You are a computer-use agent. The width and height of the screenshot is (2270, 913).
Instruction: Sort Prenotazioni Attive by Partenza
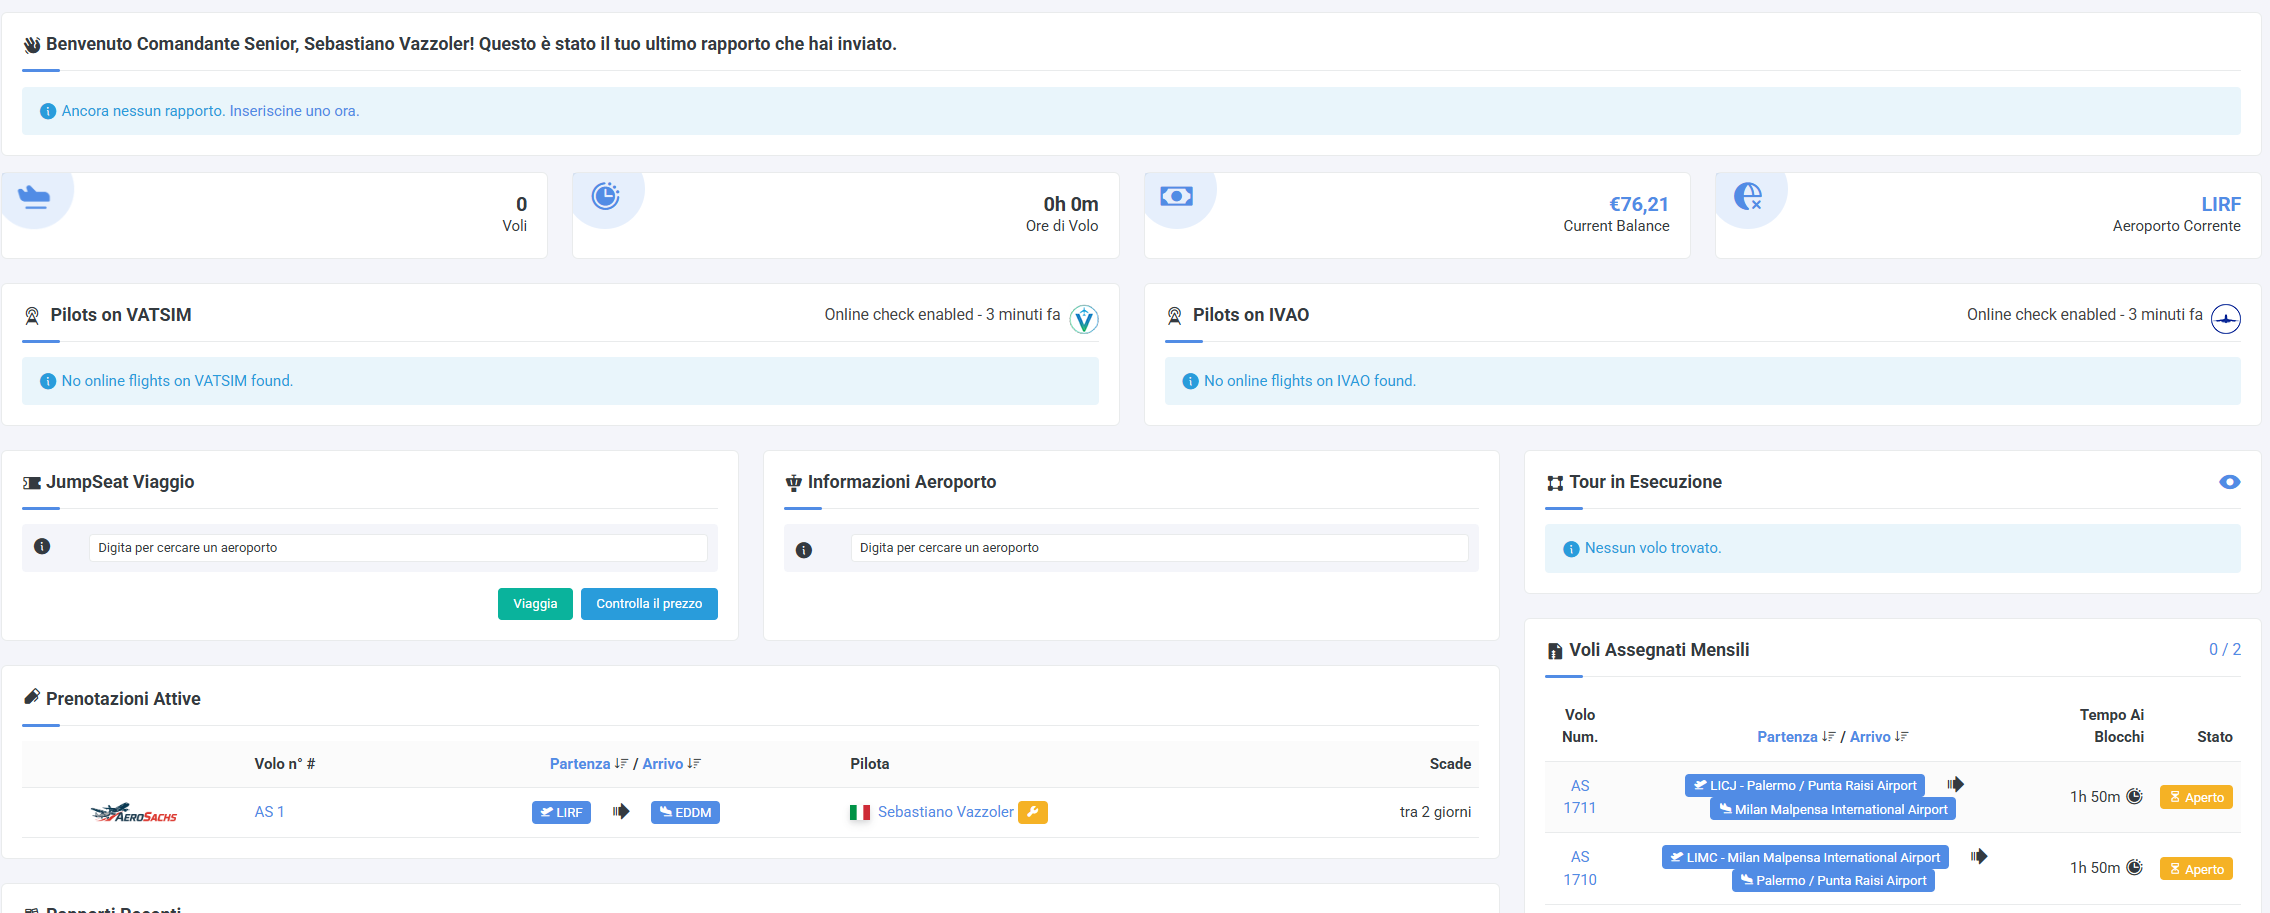click(x=580, y=764)
